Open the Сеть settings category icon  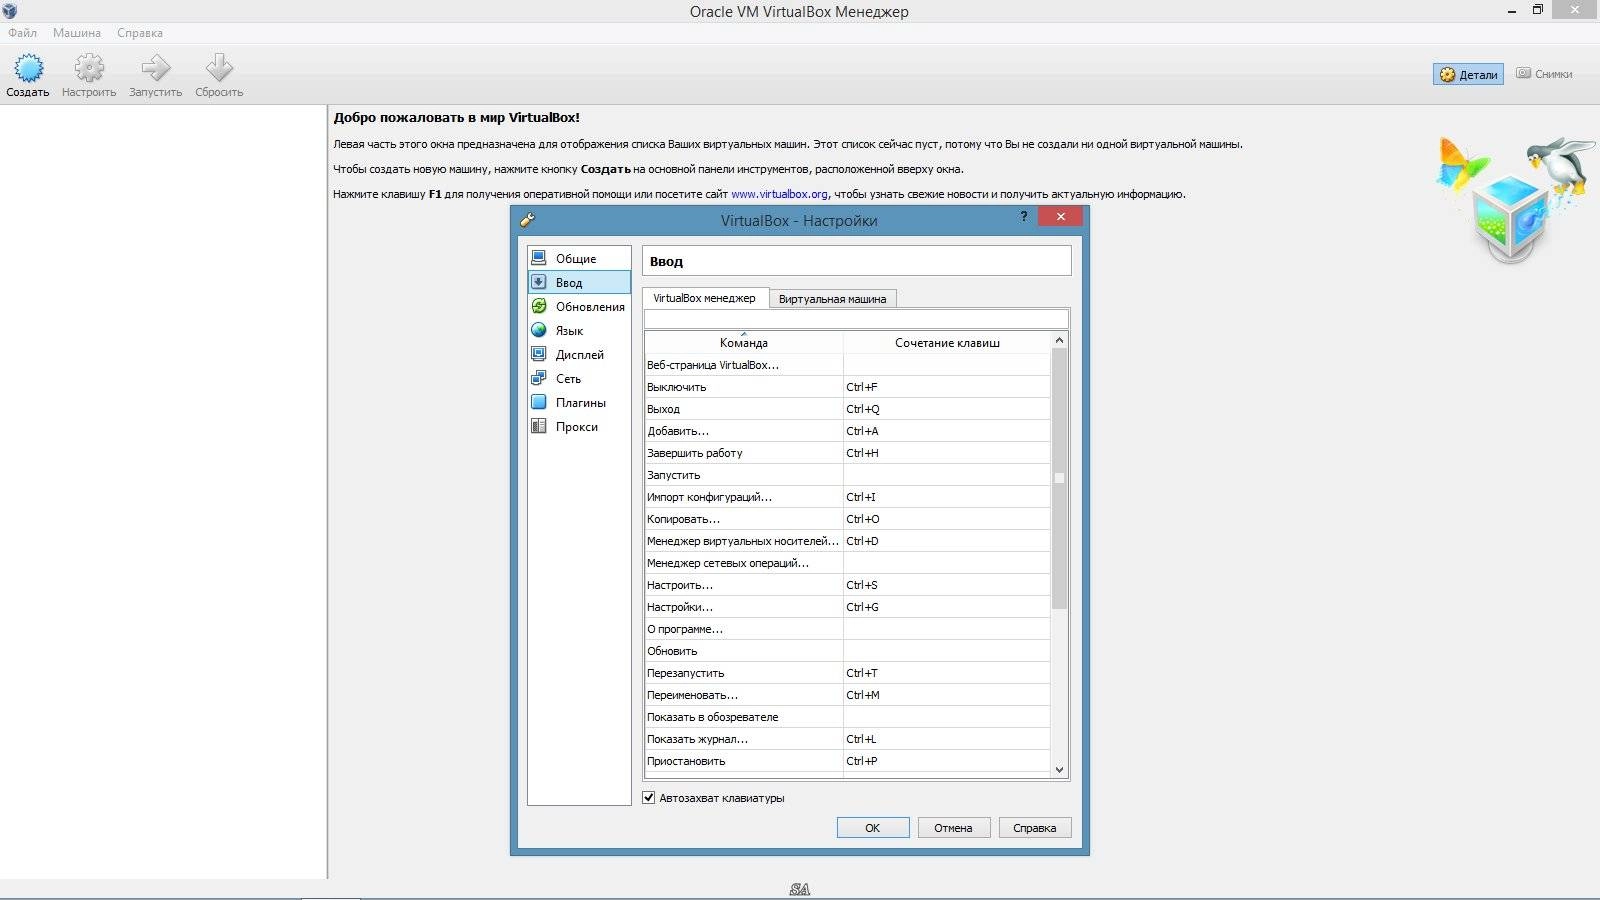point(539,378)
